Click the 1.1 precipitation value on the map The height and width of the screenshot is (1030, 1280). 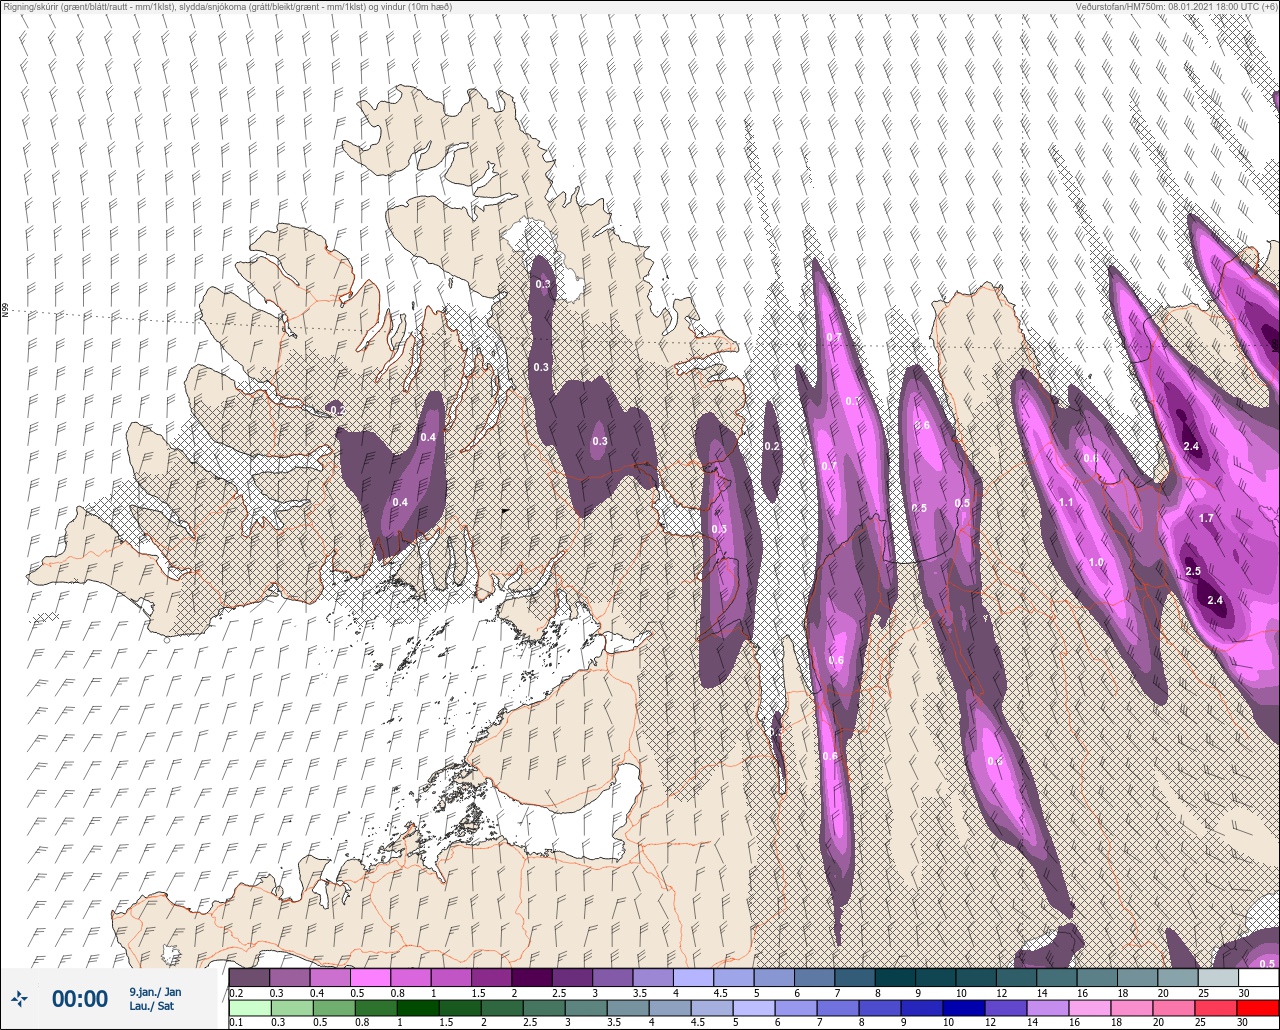1066,502
